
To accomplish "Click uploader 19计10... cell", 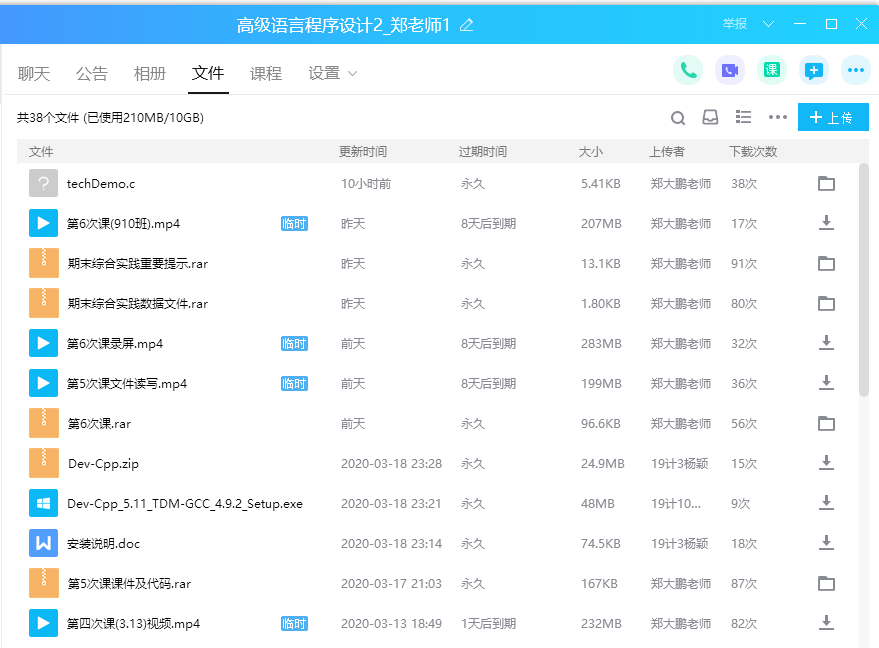I will click(x=676, y=503).
